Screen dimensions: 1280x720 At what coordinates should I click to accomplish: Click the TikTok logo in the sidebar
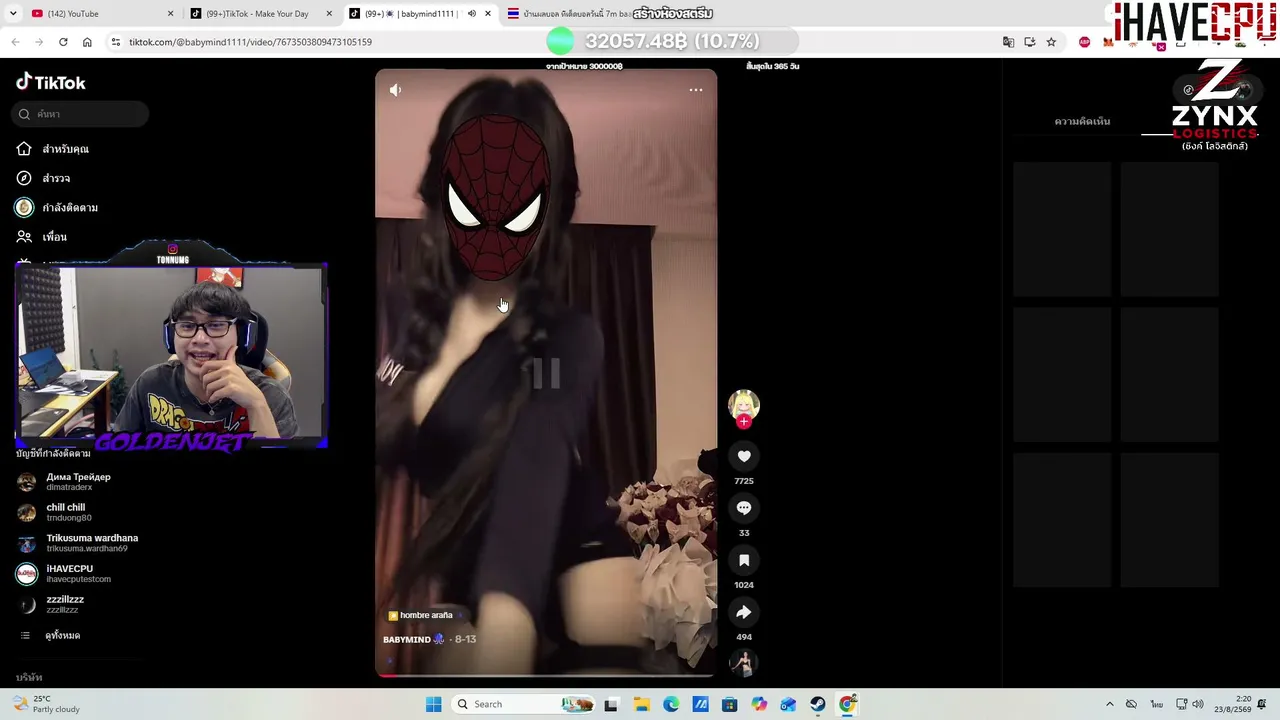click(51, 82)
